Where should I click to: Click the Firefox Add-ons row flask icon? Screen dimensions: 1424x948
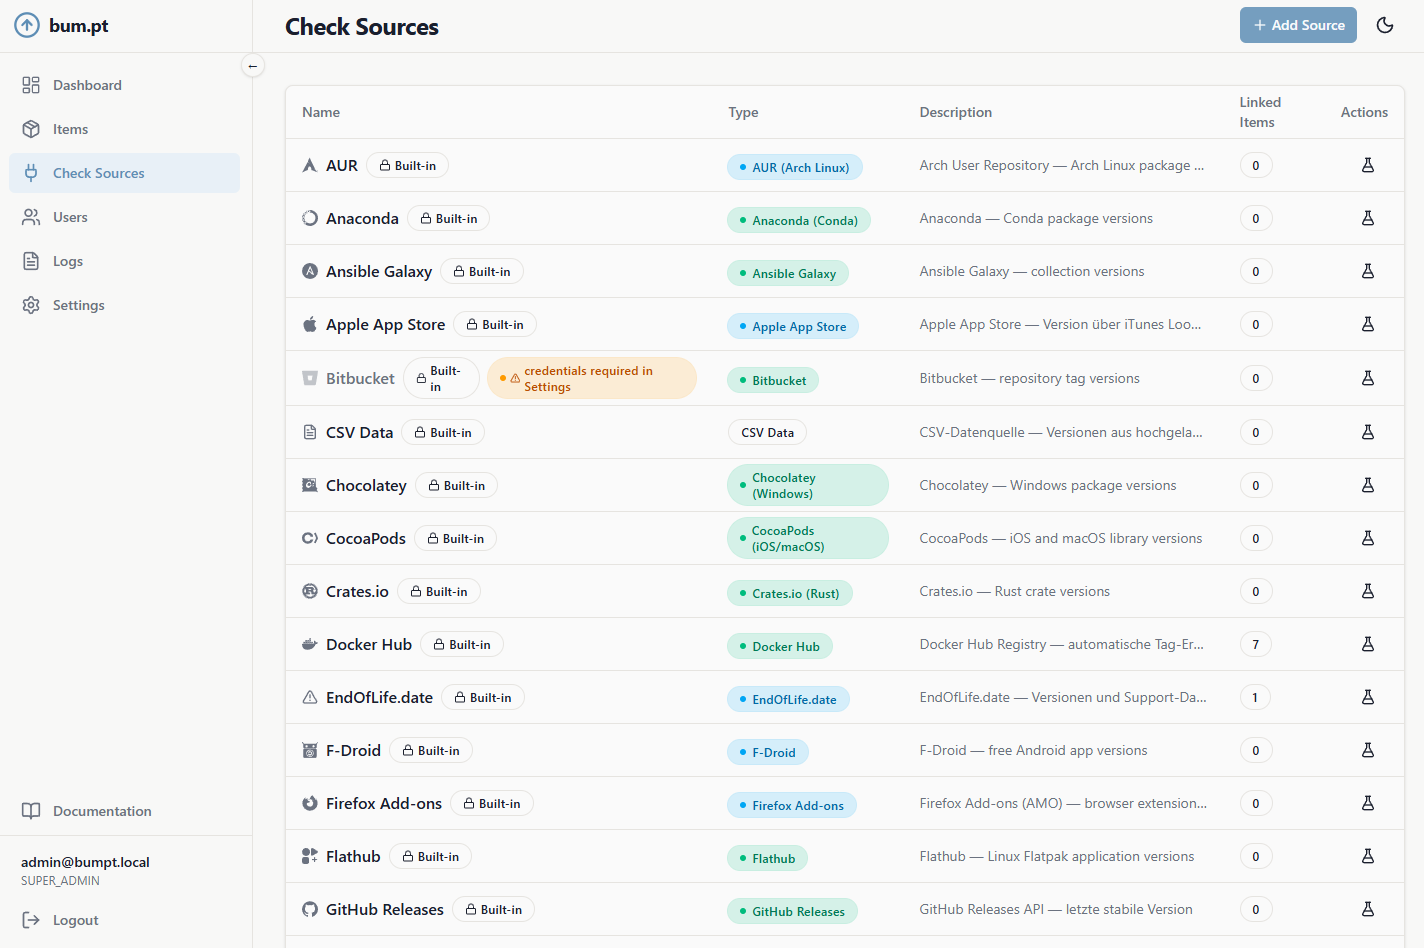coord(1368,803)
